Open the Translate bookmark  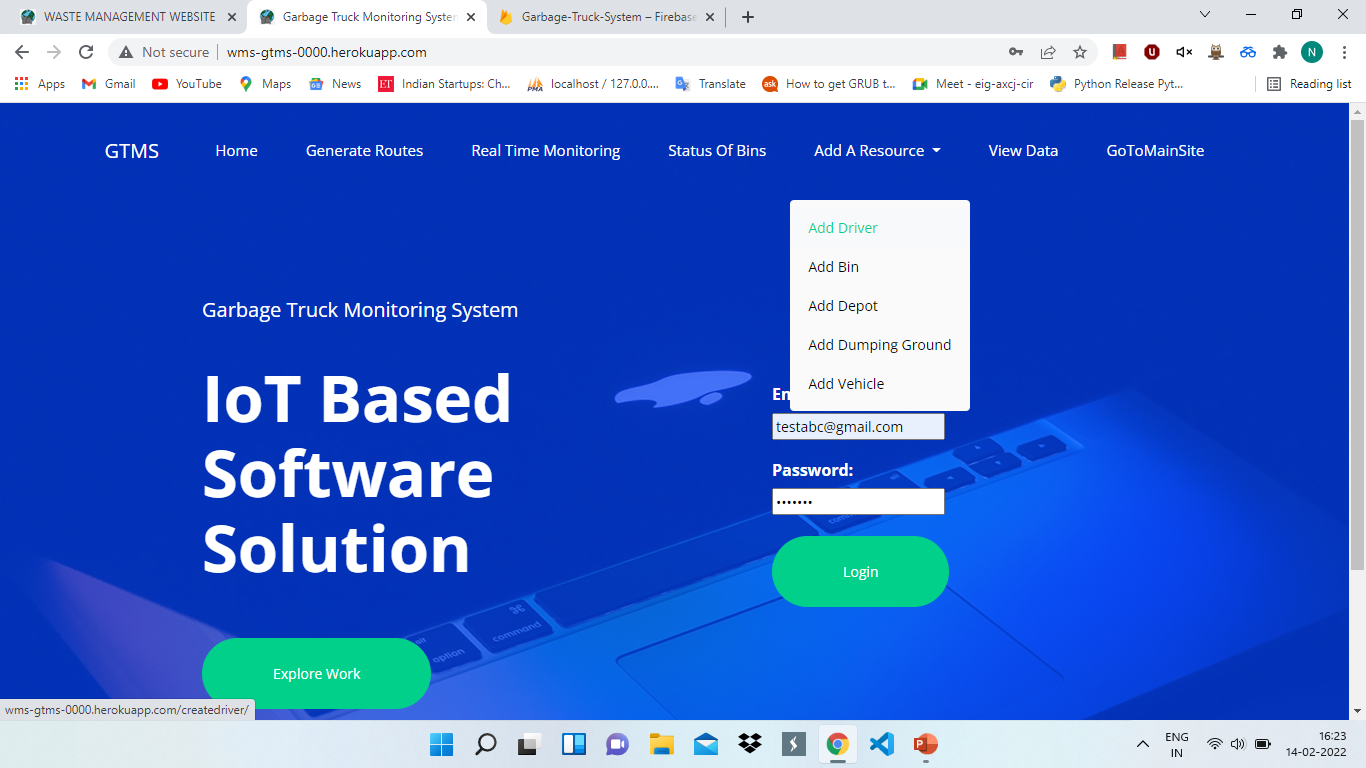pos(710,84)
